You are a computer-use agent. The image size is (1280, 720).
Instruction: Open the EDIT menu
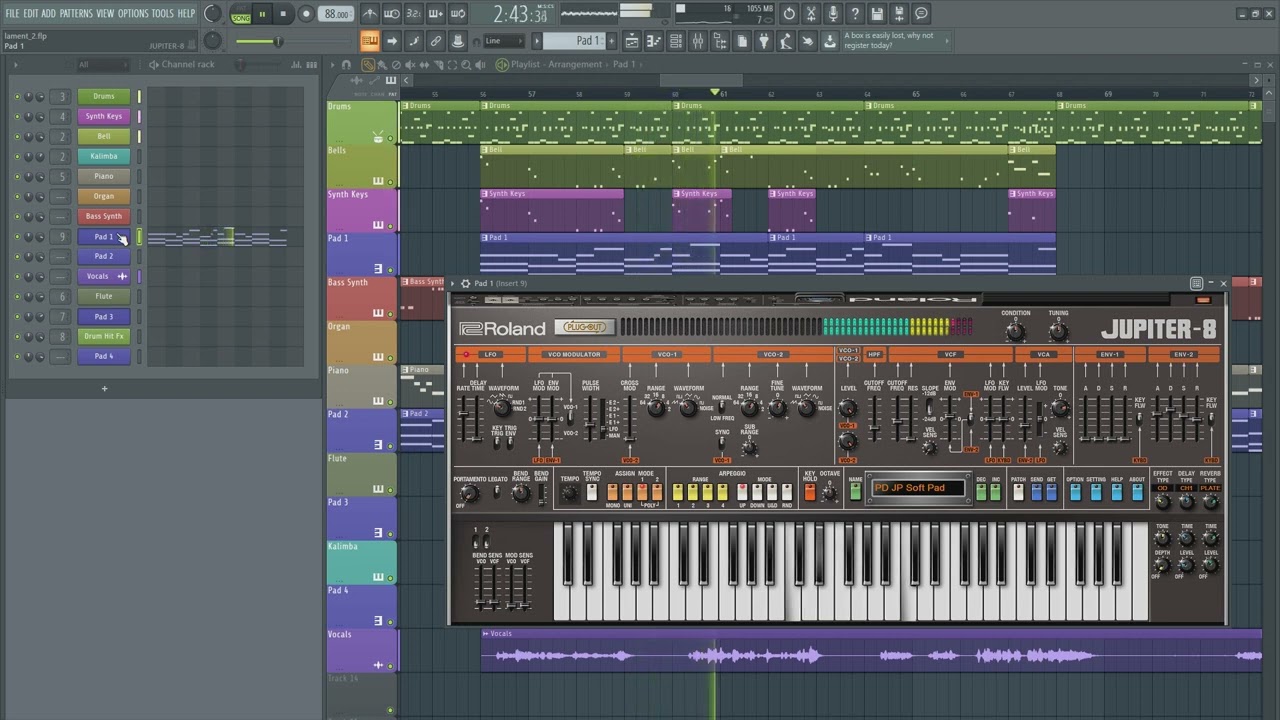pyautogui.click(x=30, y=14)
